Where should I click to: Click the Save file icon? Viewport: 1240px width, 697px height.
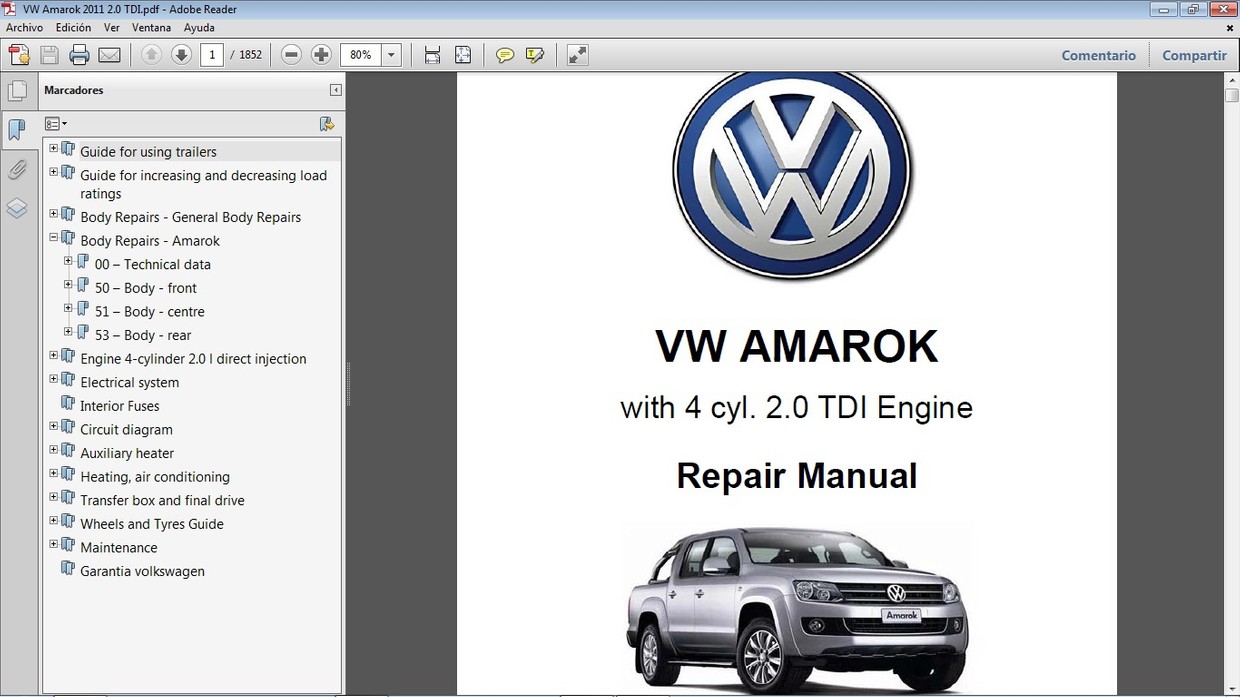[49, 55]
